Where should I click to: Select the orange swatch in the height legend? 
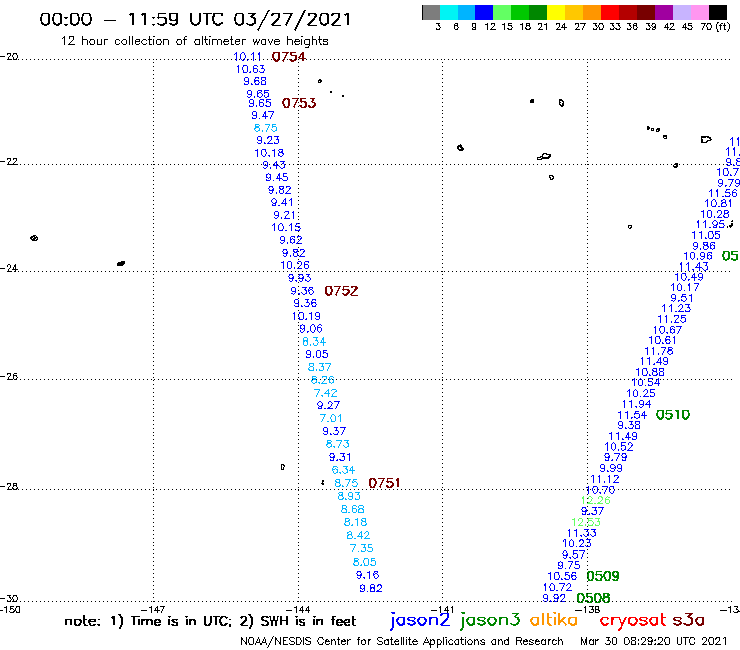point(591,12)
